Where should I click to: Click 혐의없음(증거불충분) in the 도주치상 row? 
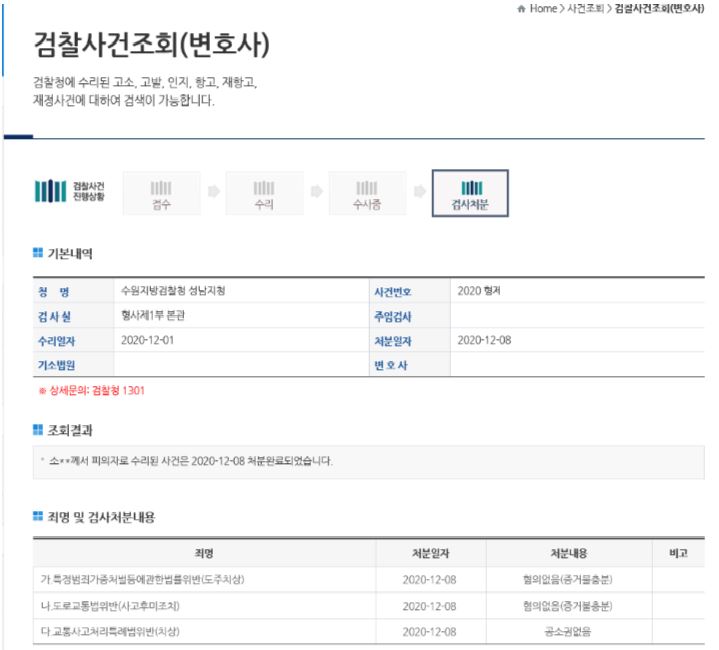[568, 580]
